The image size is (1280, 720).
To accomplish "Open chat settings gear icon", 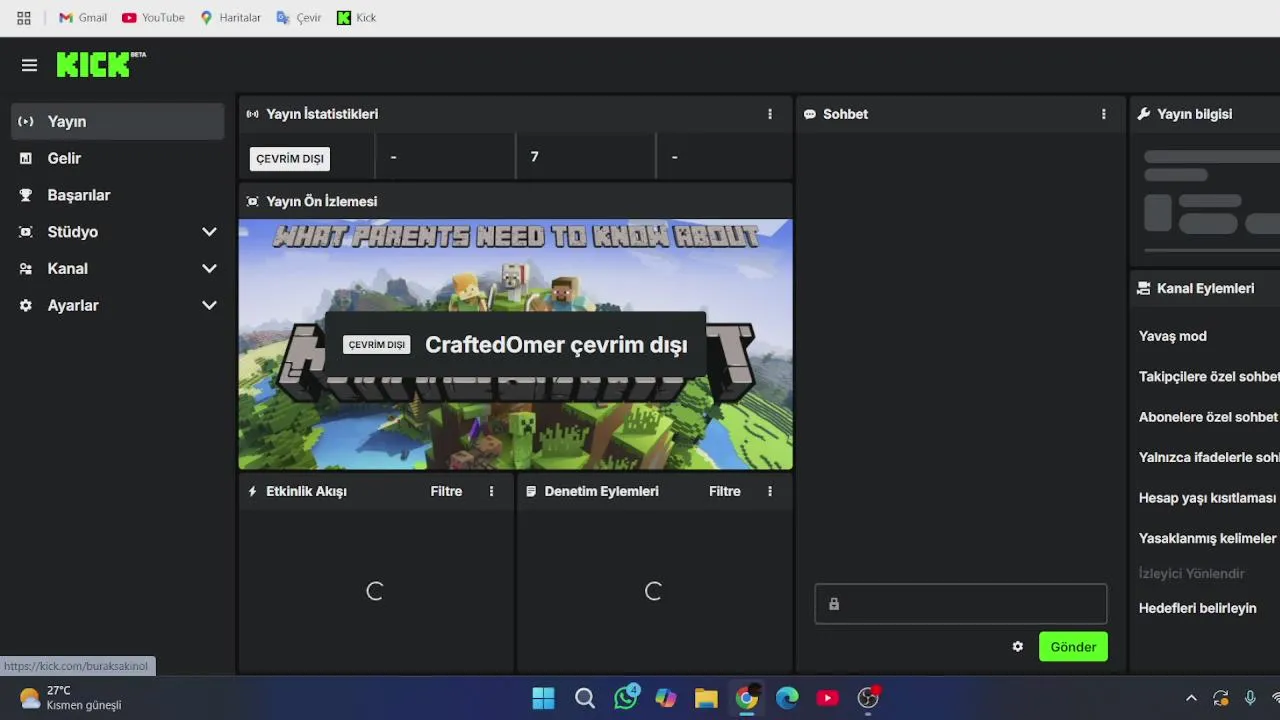I will pyautogui.click(x=1018, y=647).
